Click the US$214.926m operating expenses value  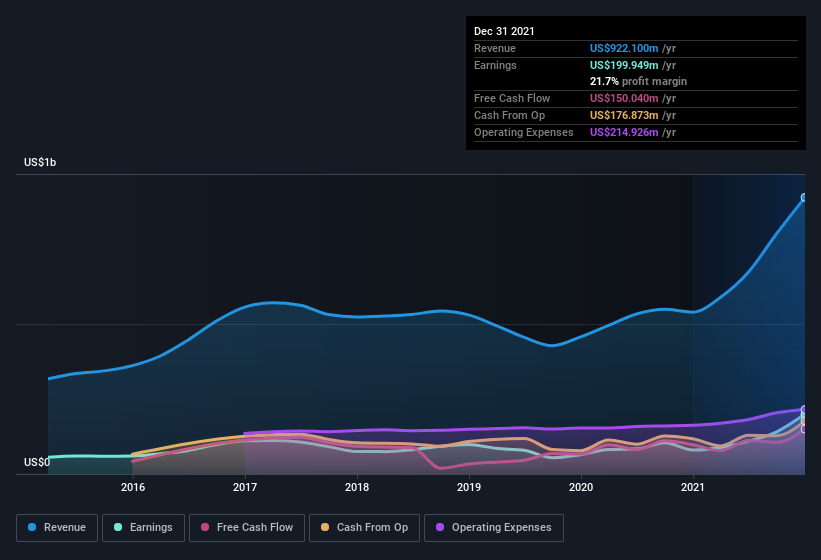pos(624,132)
